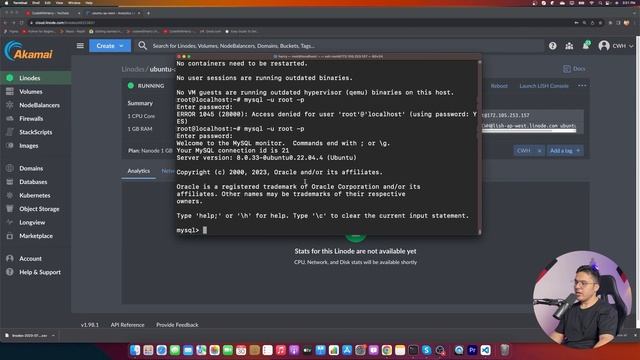Expand the downloaded file chevron in download bar
Image resolution: width=640 pixels, height=360 pixels.
tap(53, 336)
